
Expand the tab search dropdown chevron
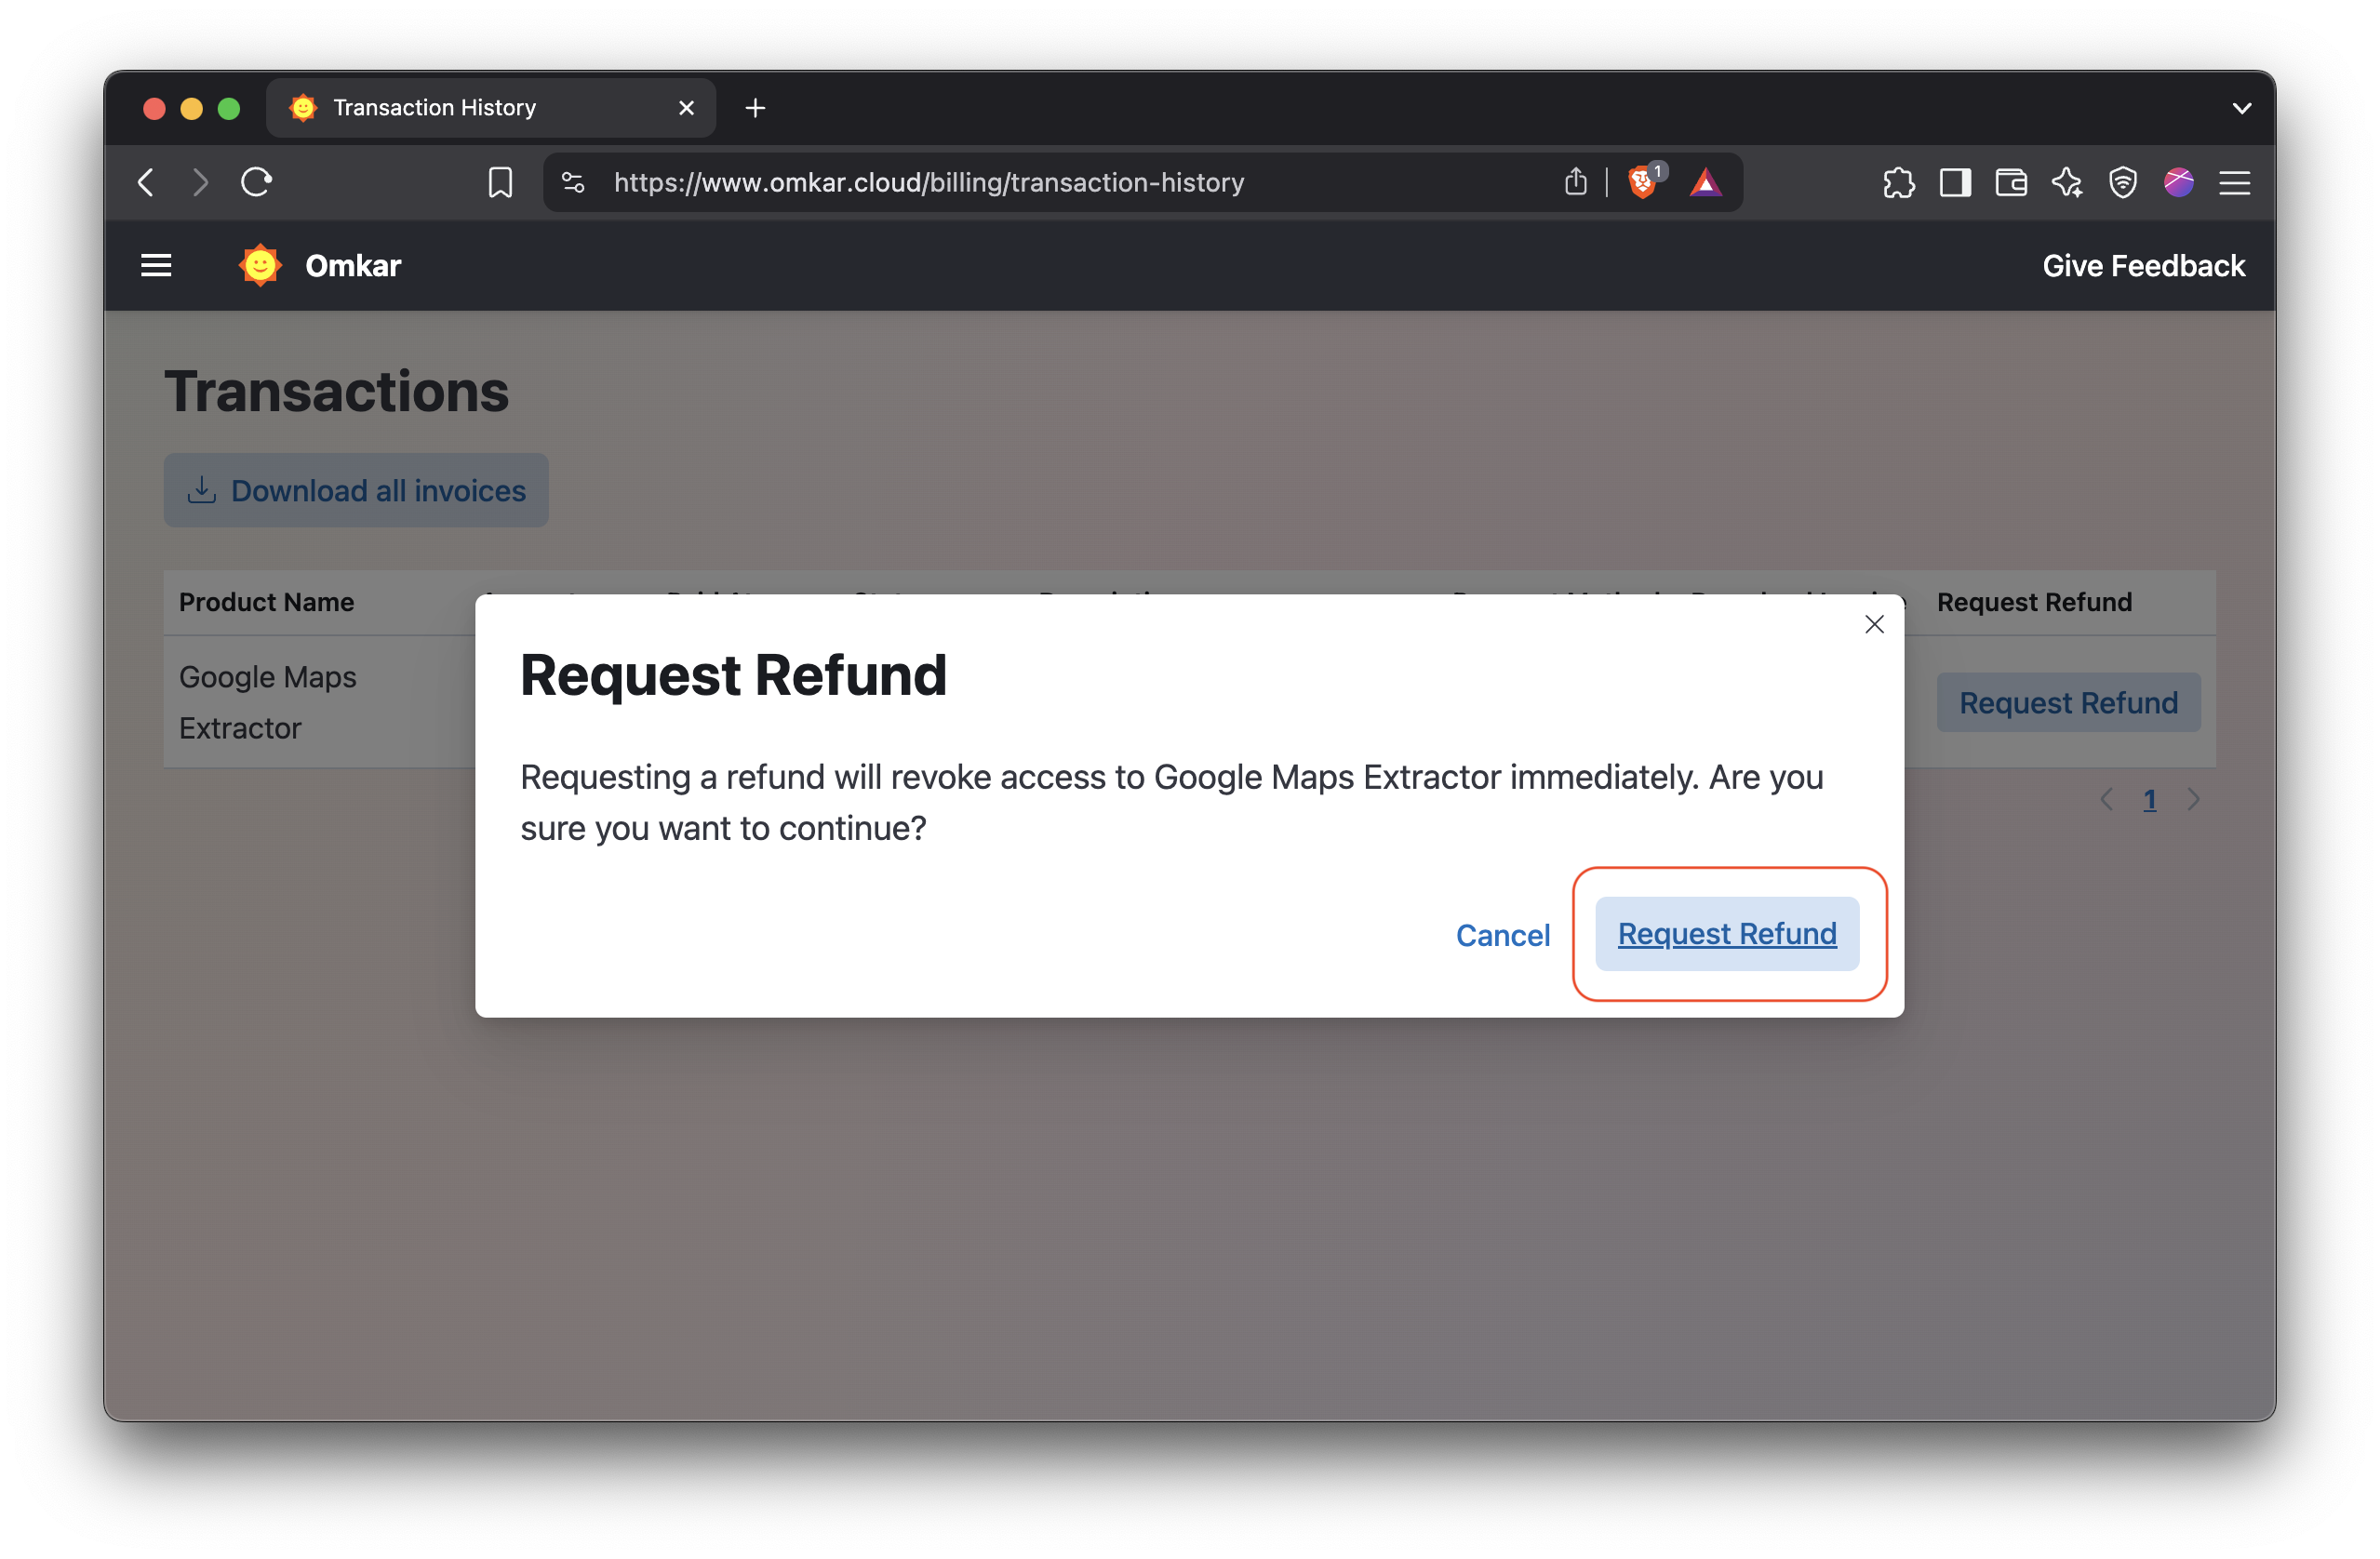[2241, 108]
